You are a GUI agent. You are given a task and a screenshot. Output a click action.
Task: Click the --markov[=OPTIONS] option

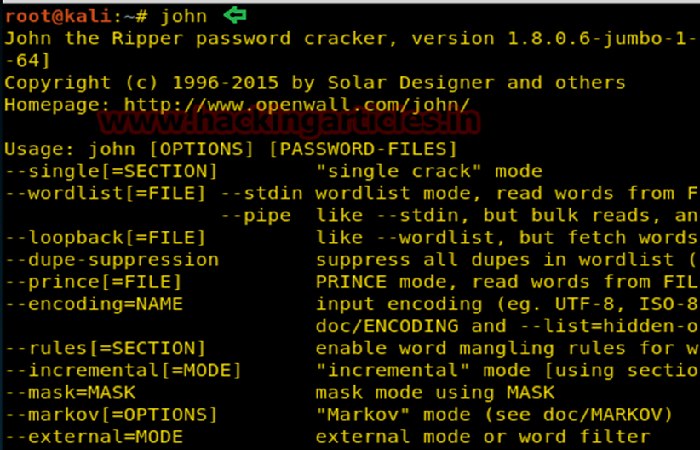[111, 415]
